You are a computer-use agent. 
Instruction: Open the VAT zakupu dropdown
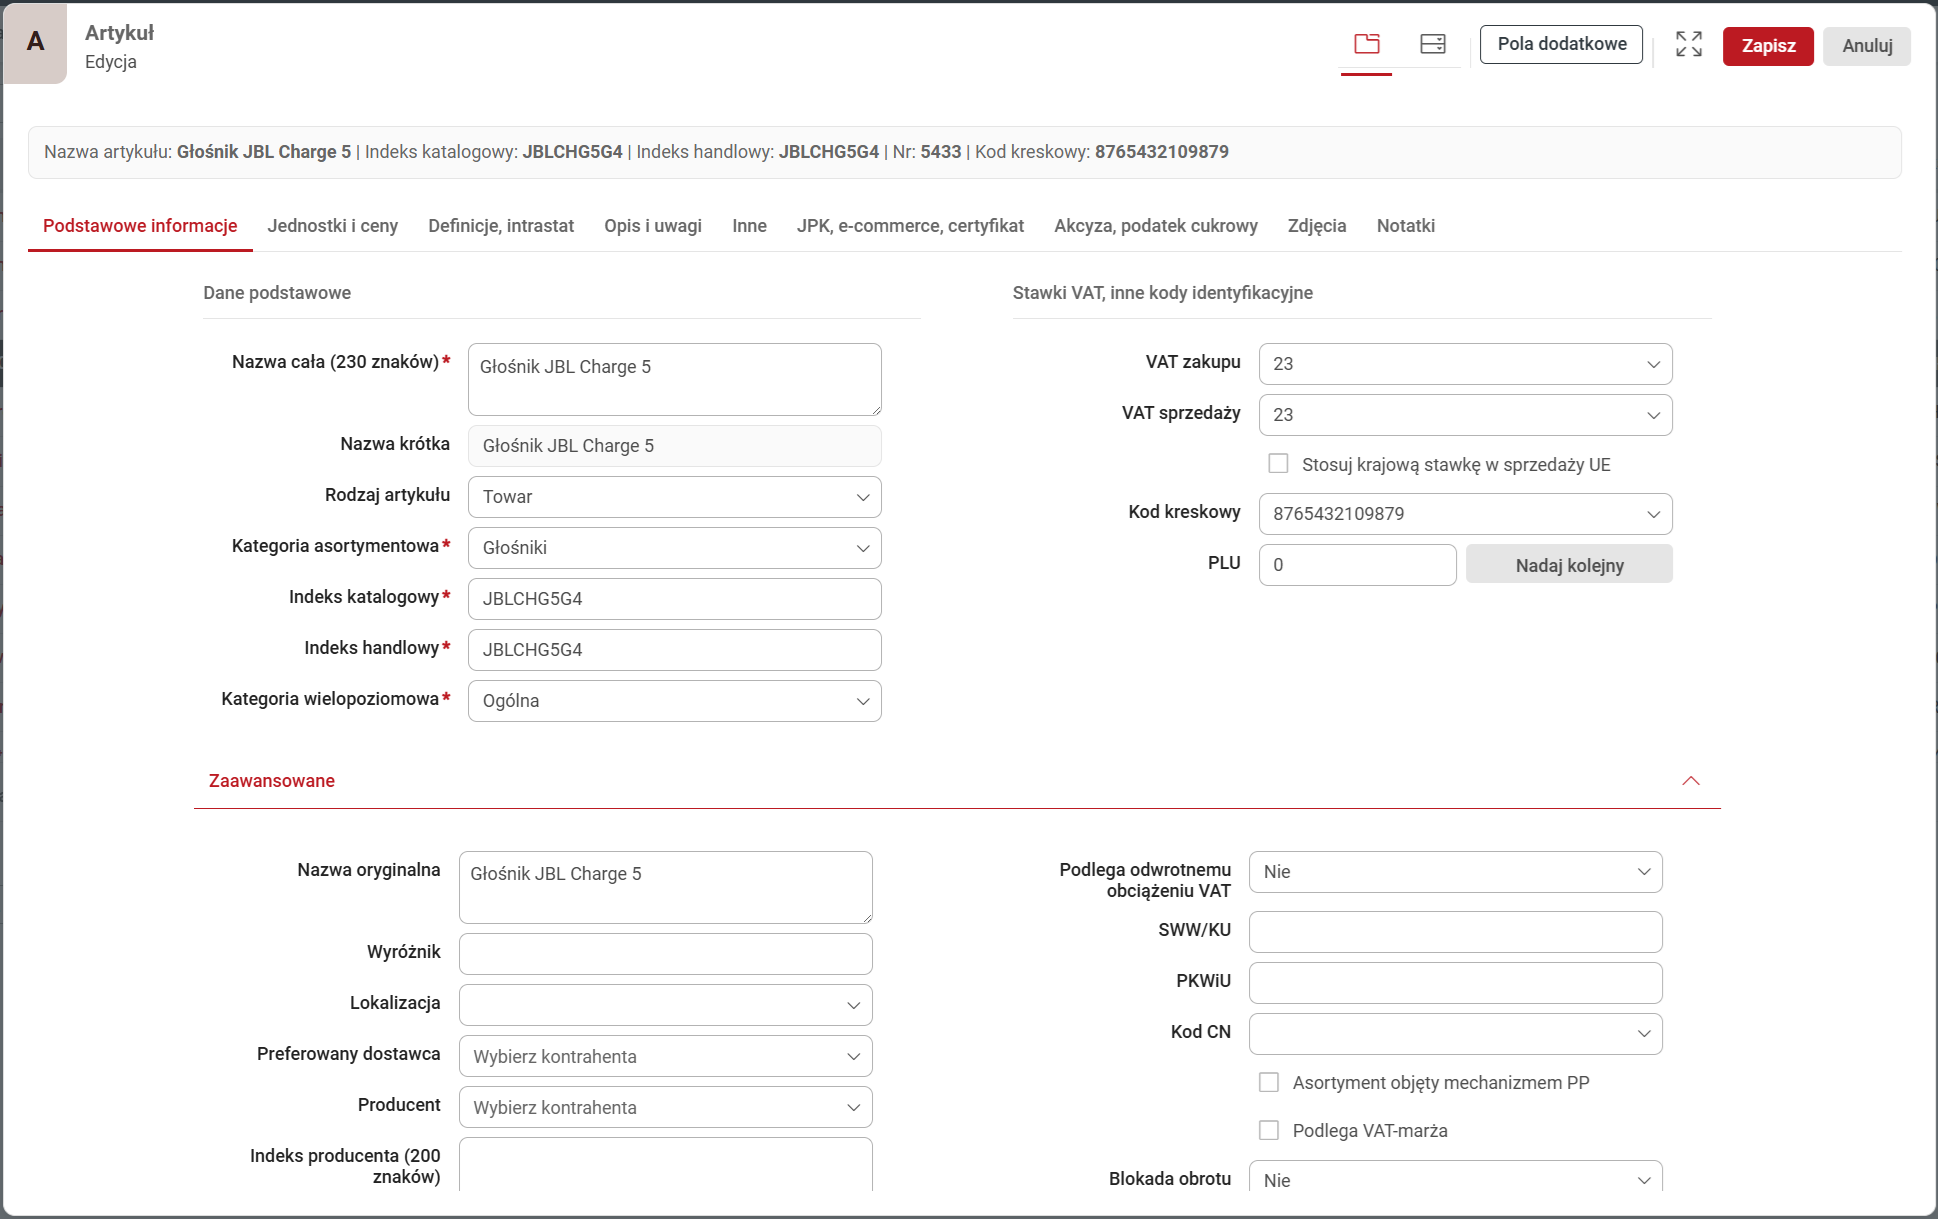(1464, 364)
